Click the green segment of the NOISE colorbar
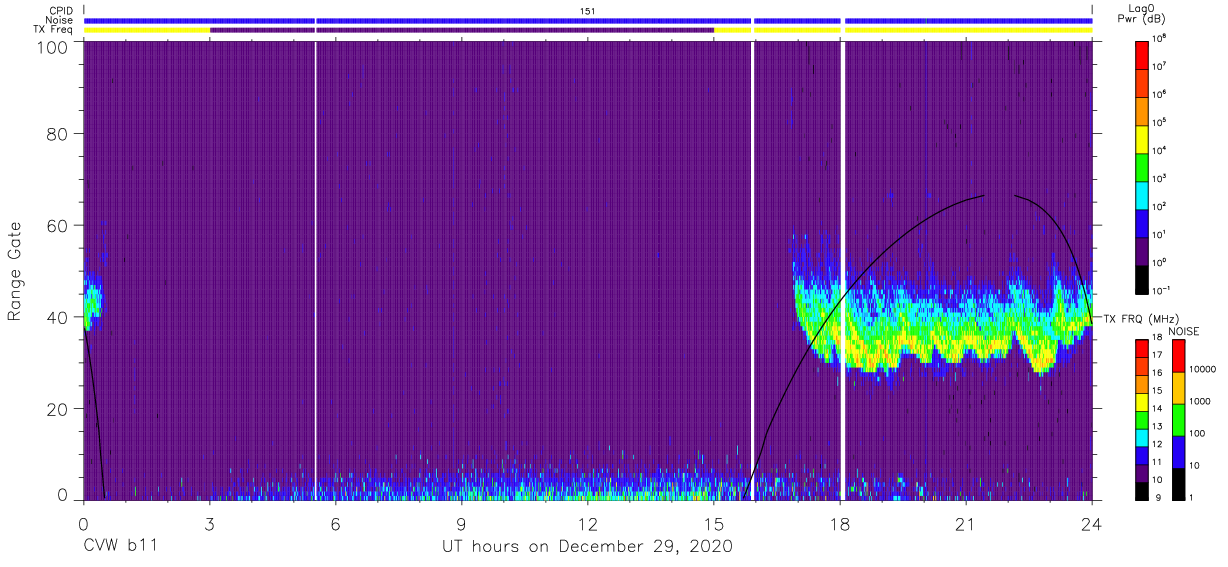 click(x=1177, y=419)
